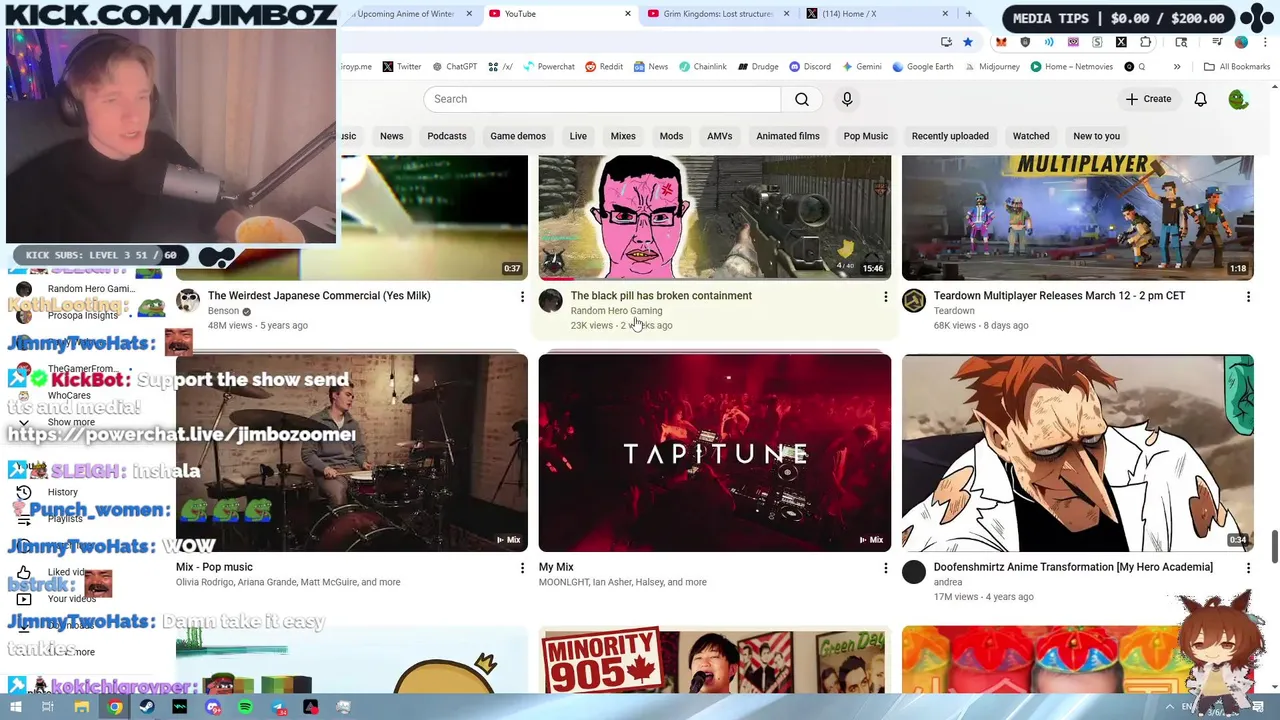Open a new browser tab

968,14
